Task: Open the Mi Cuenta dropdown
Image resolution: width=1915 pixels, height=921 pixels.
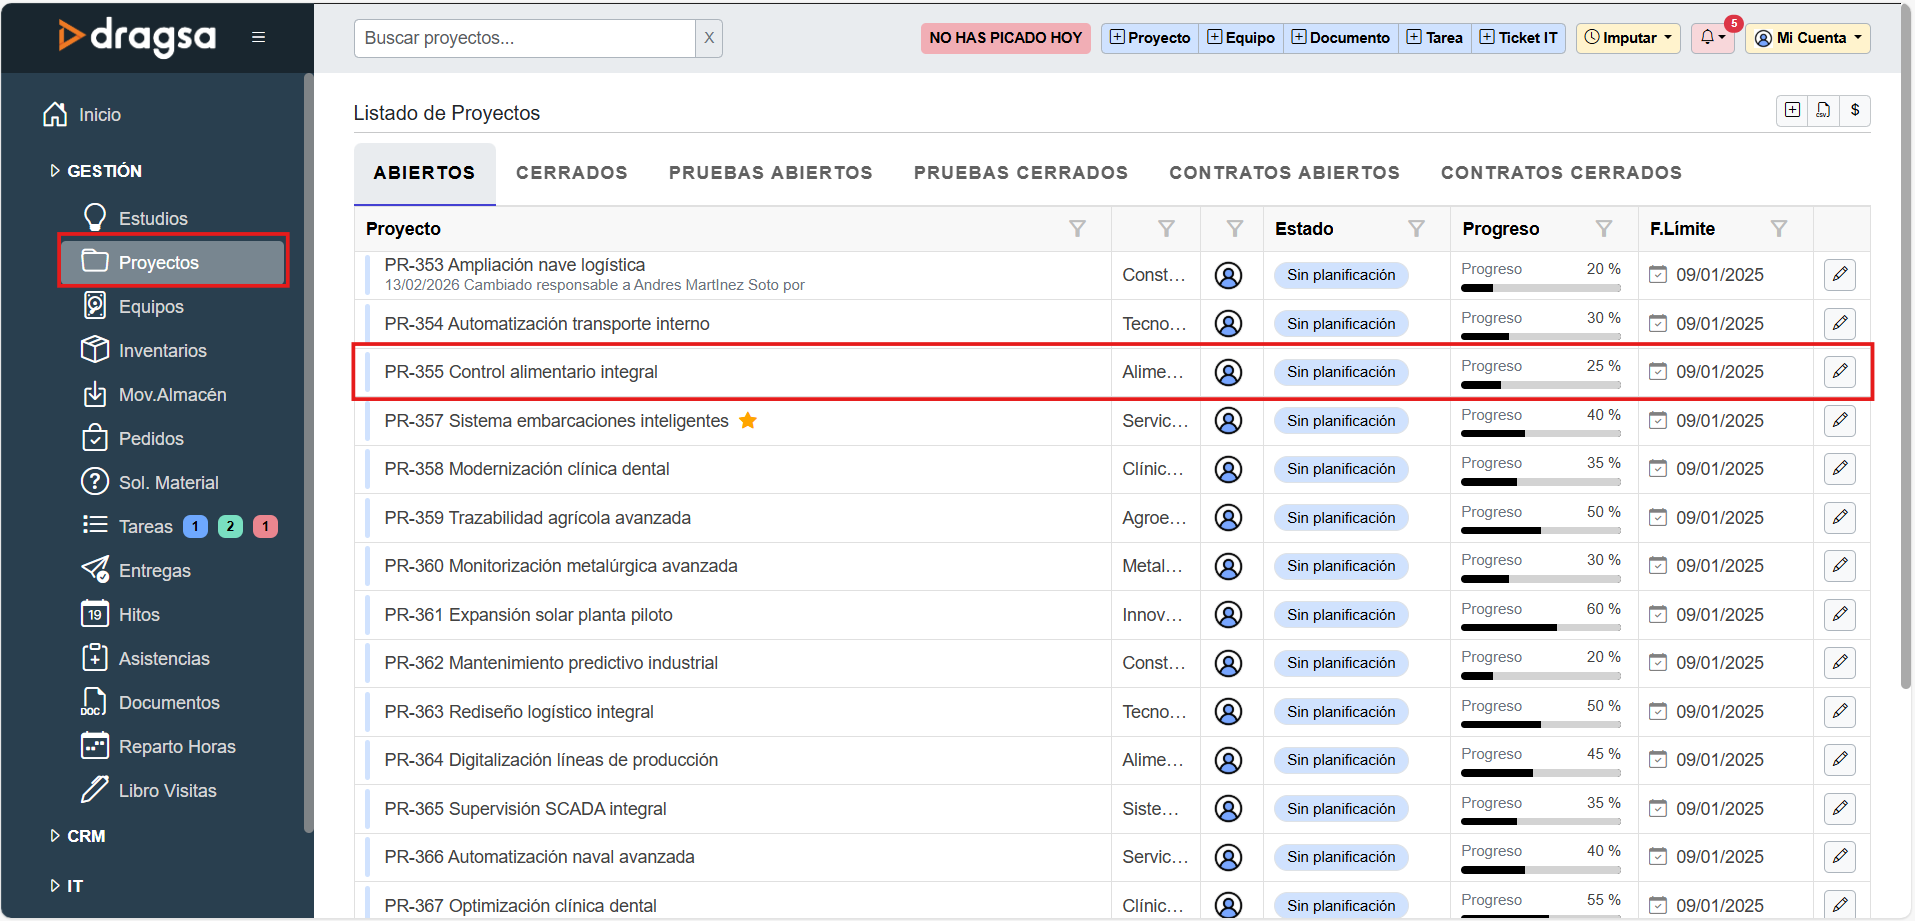Action: point(1808,38)
